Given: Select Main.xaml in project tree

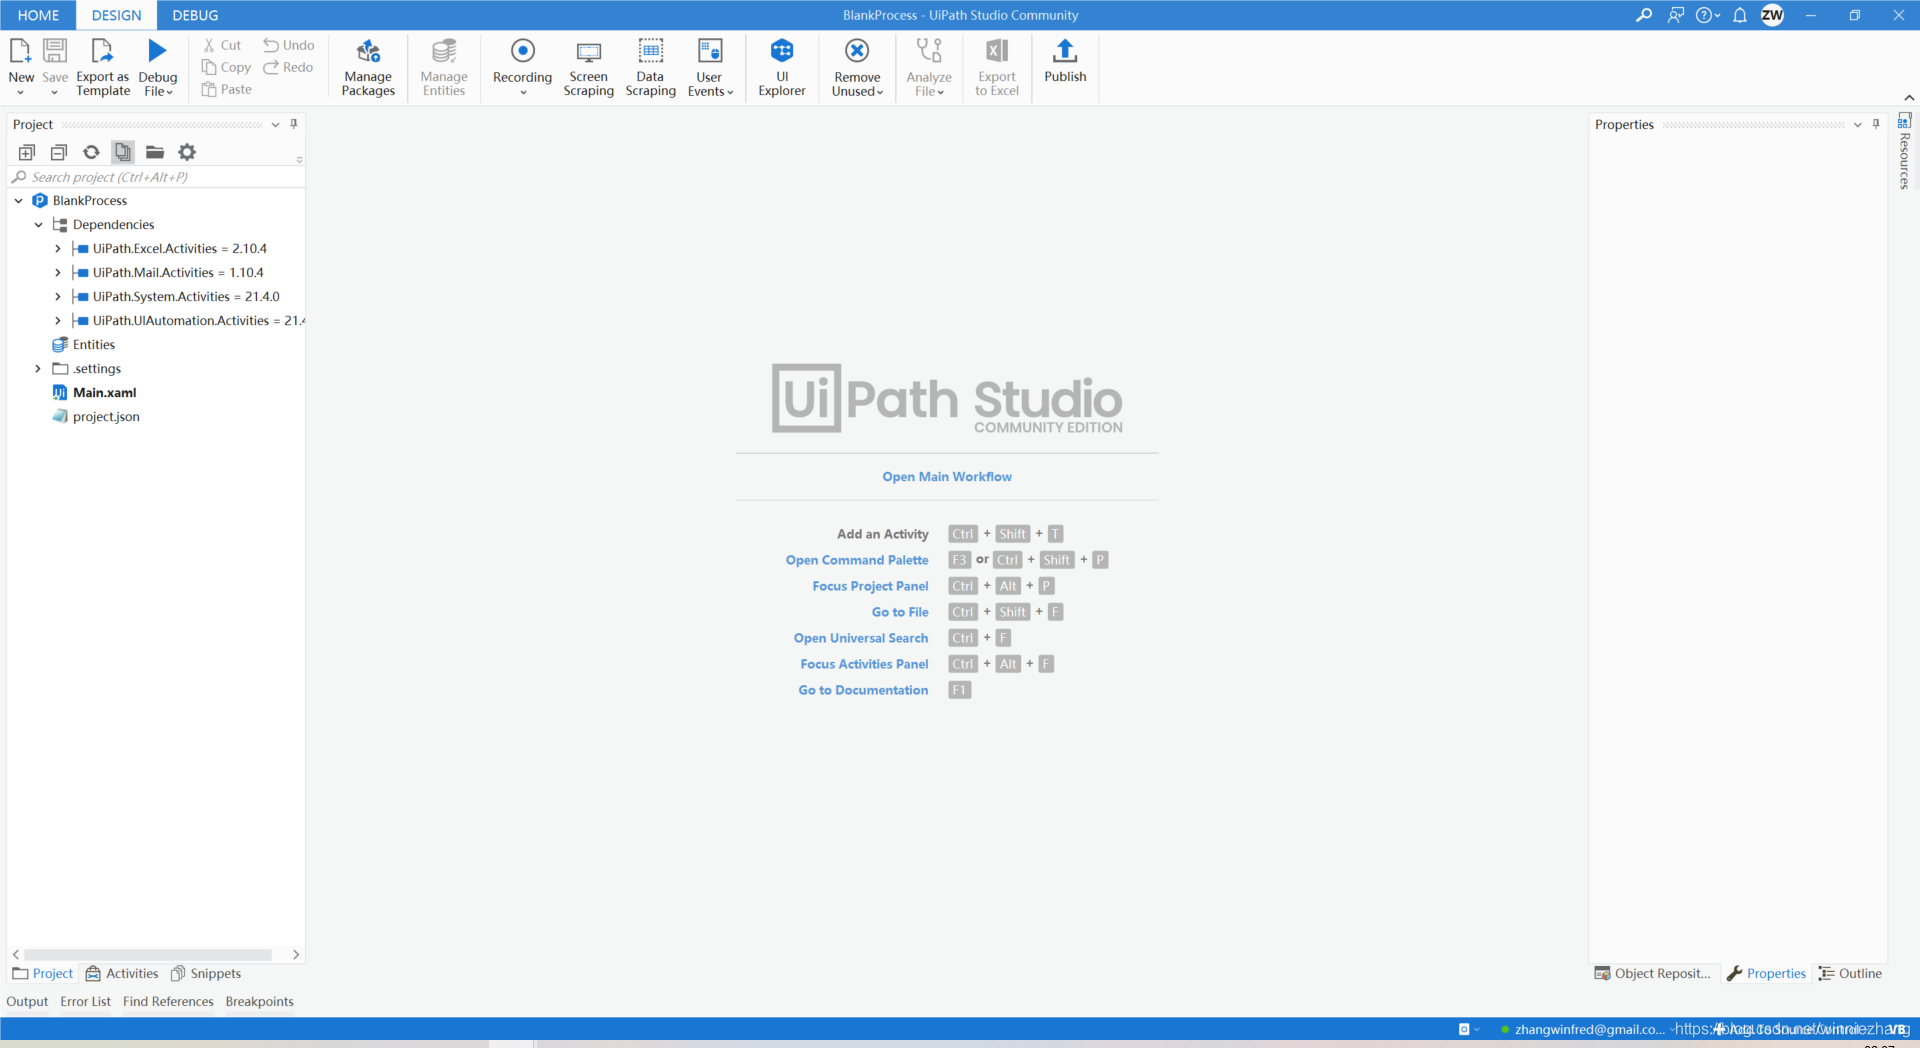Looking at the screenshot, I should coord(104,393).
